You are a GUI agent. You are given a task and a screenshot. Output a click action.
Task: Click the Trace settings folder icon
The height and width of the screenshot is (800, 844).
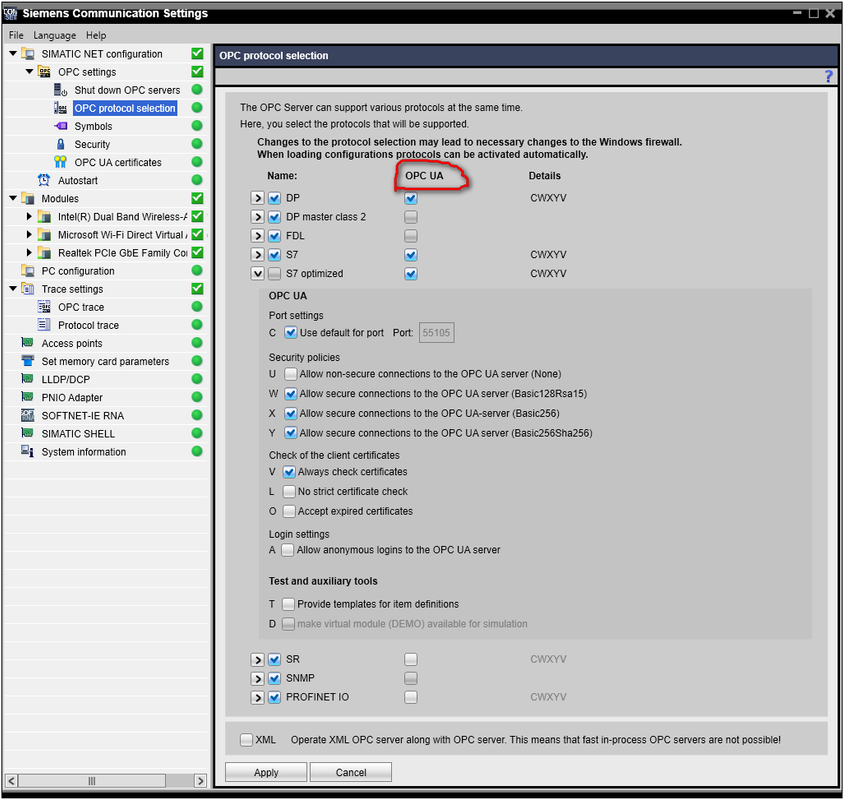pyautogui.click(x=27, y=289)
